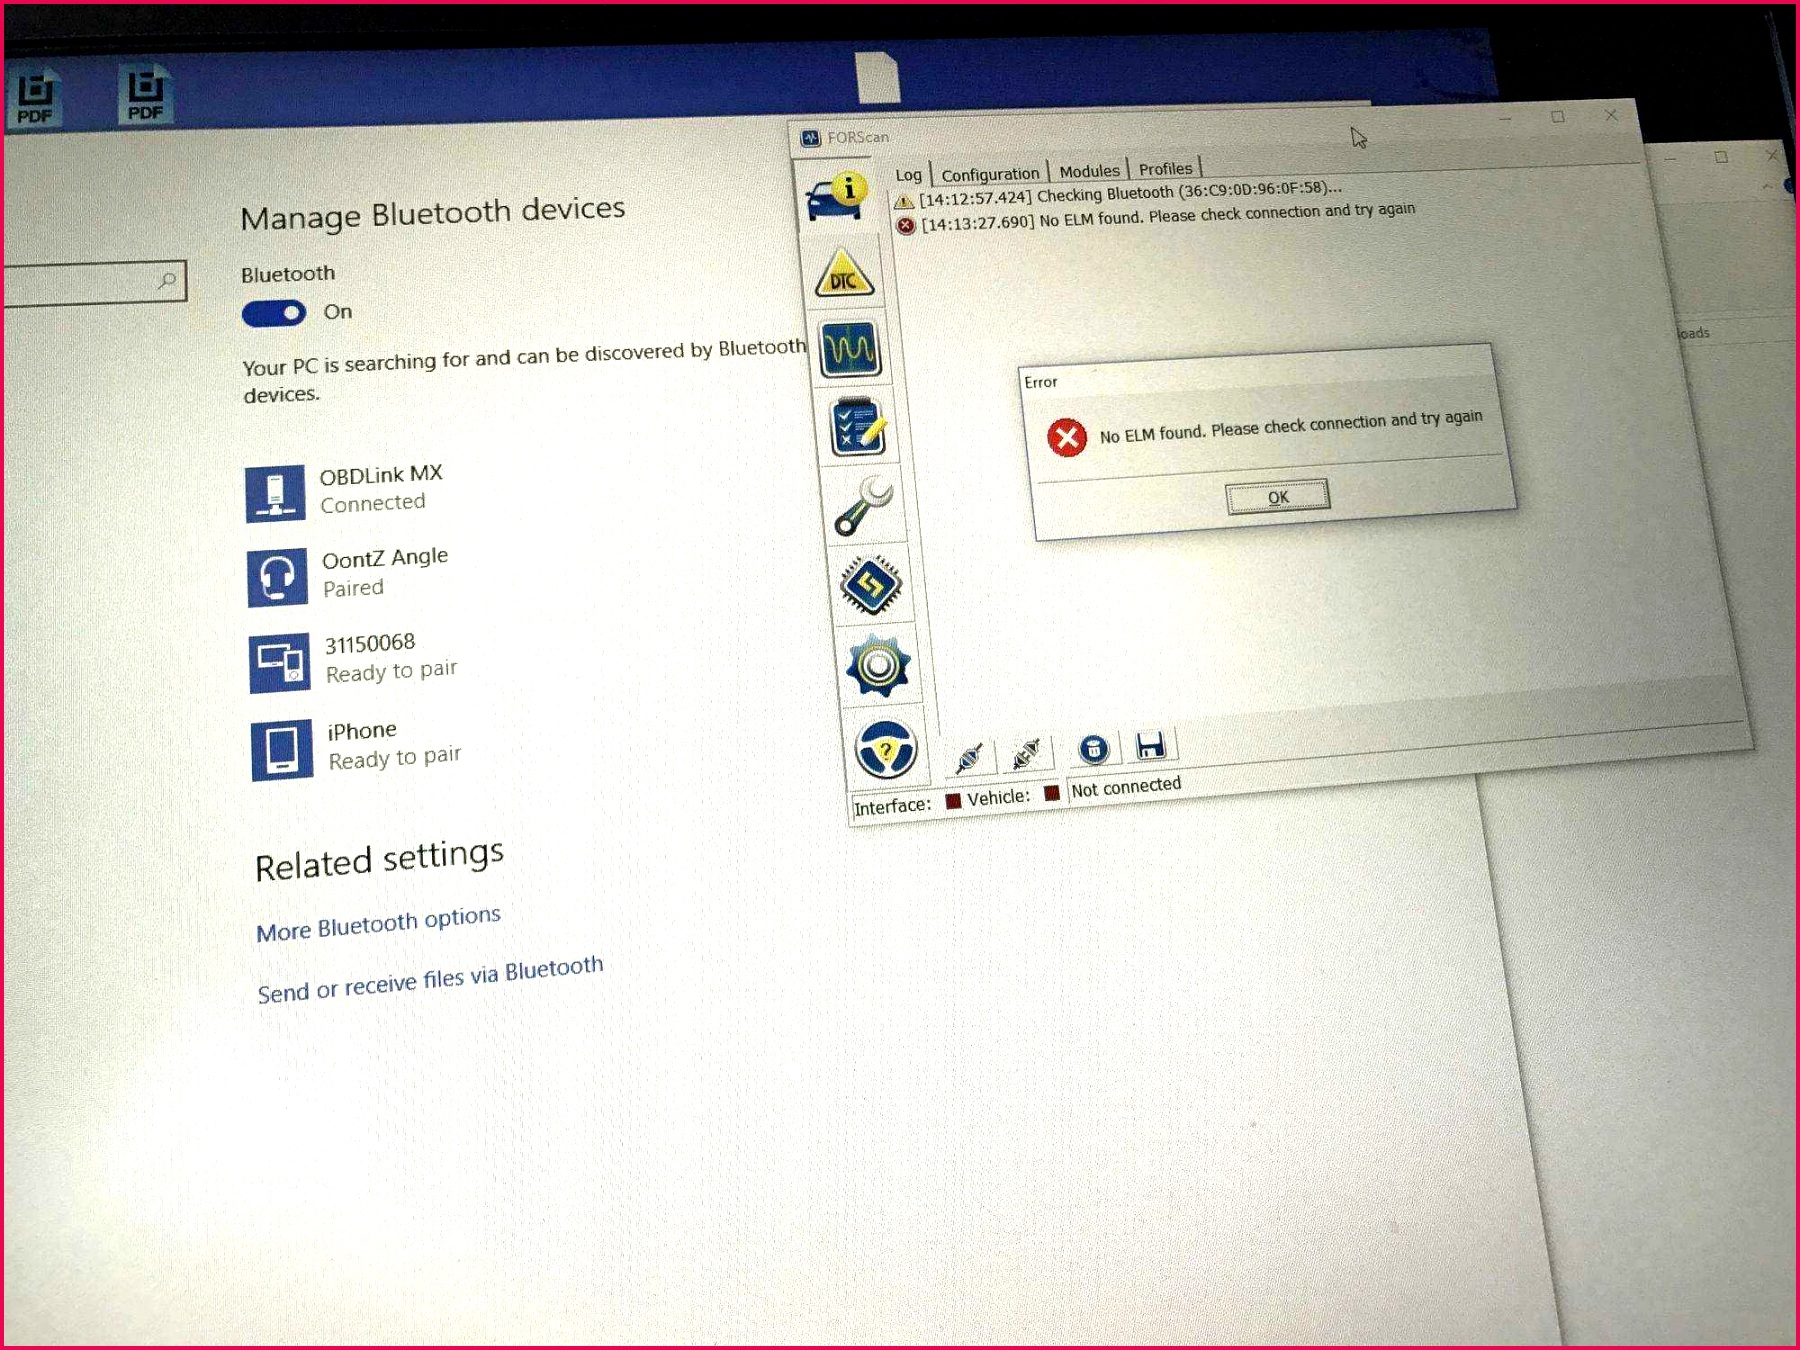Click the clear log trash icon

click(x=1093, y=748)
